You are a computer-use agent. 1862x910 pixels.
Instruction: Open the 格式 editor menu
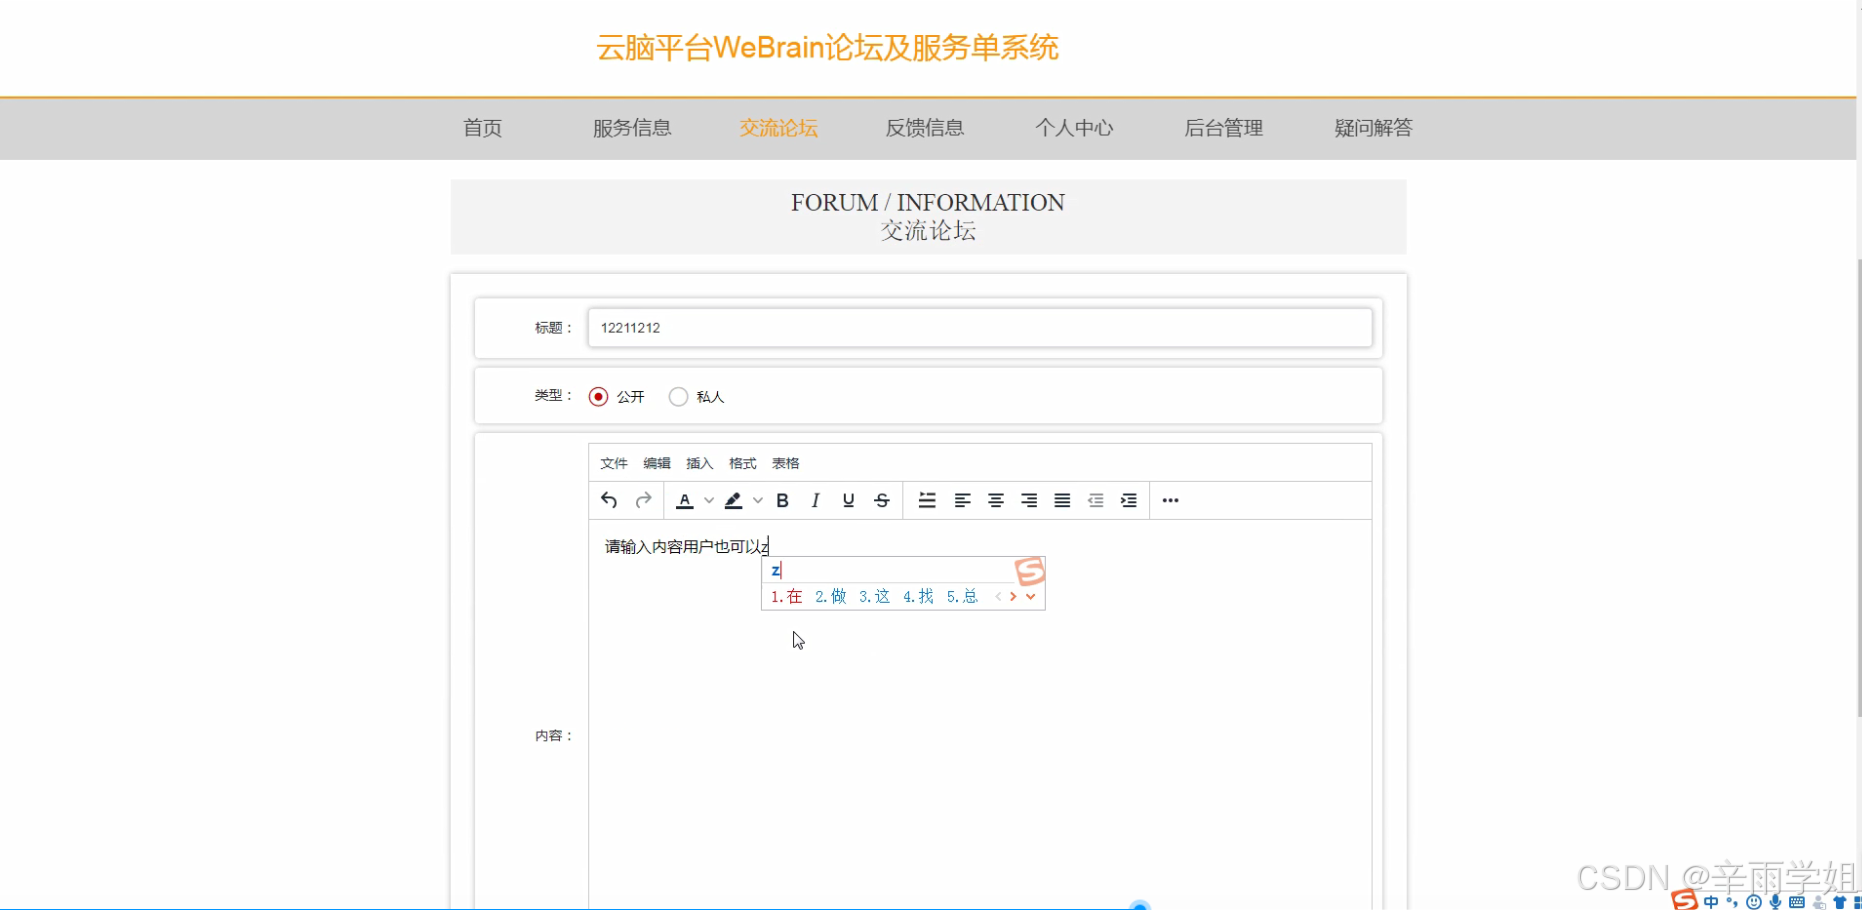pos(742,463)
